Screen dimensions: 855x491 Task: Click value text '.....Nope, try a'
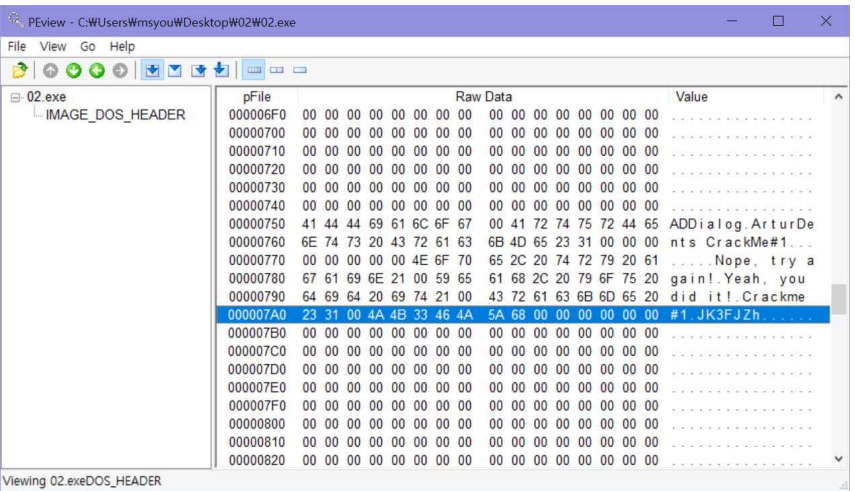(742, 261)
